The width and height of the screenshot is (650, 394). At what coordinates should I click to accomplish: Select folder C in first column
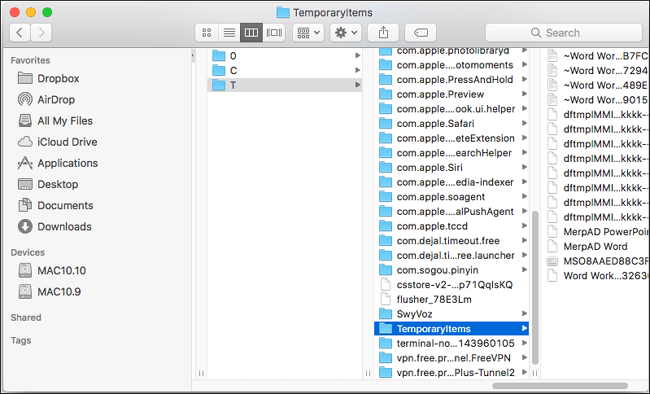[284, 71]
